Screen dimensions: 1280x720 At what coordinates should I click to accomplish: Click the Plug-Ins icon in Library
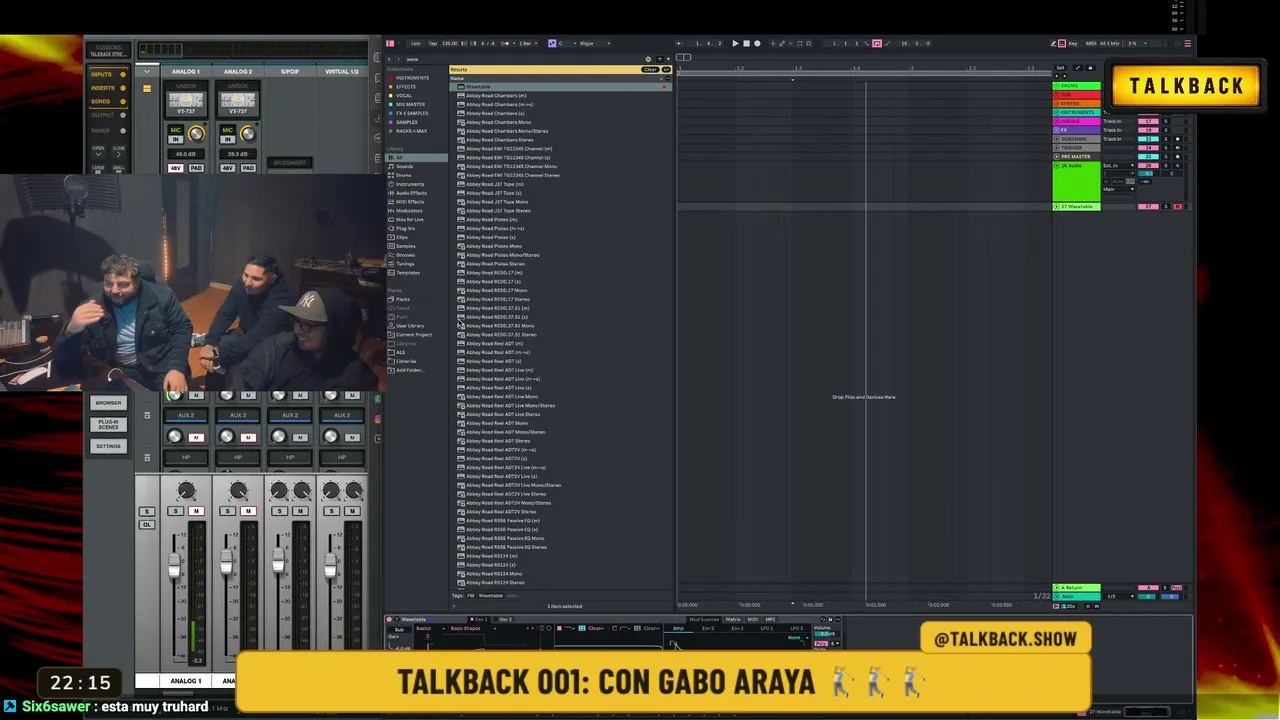pyautogui.click(x=392, y=229)
